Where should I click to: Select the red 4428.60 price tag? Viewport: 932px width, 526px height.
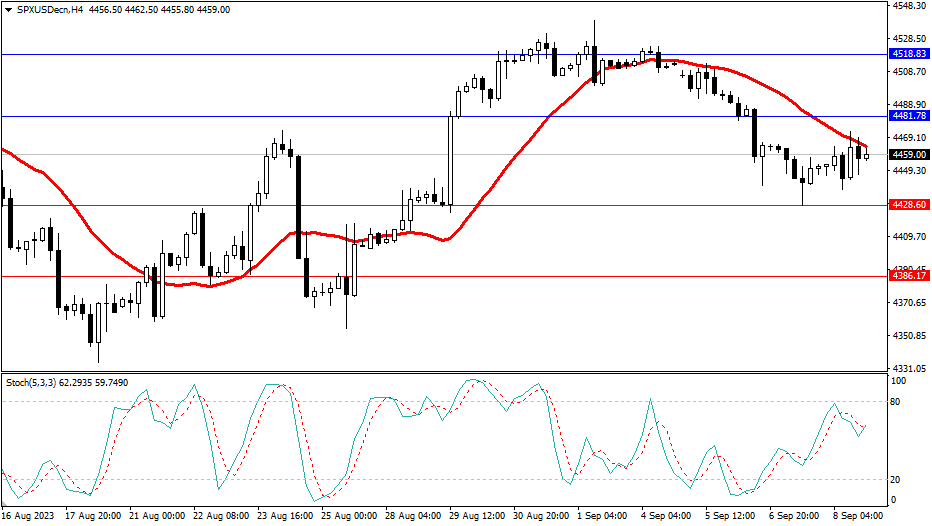click(909, 204)
